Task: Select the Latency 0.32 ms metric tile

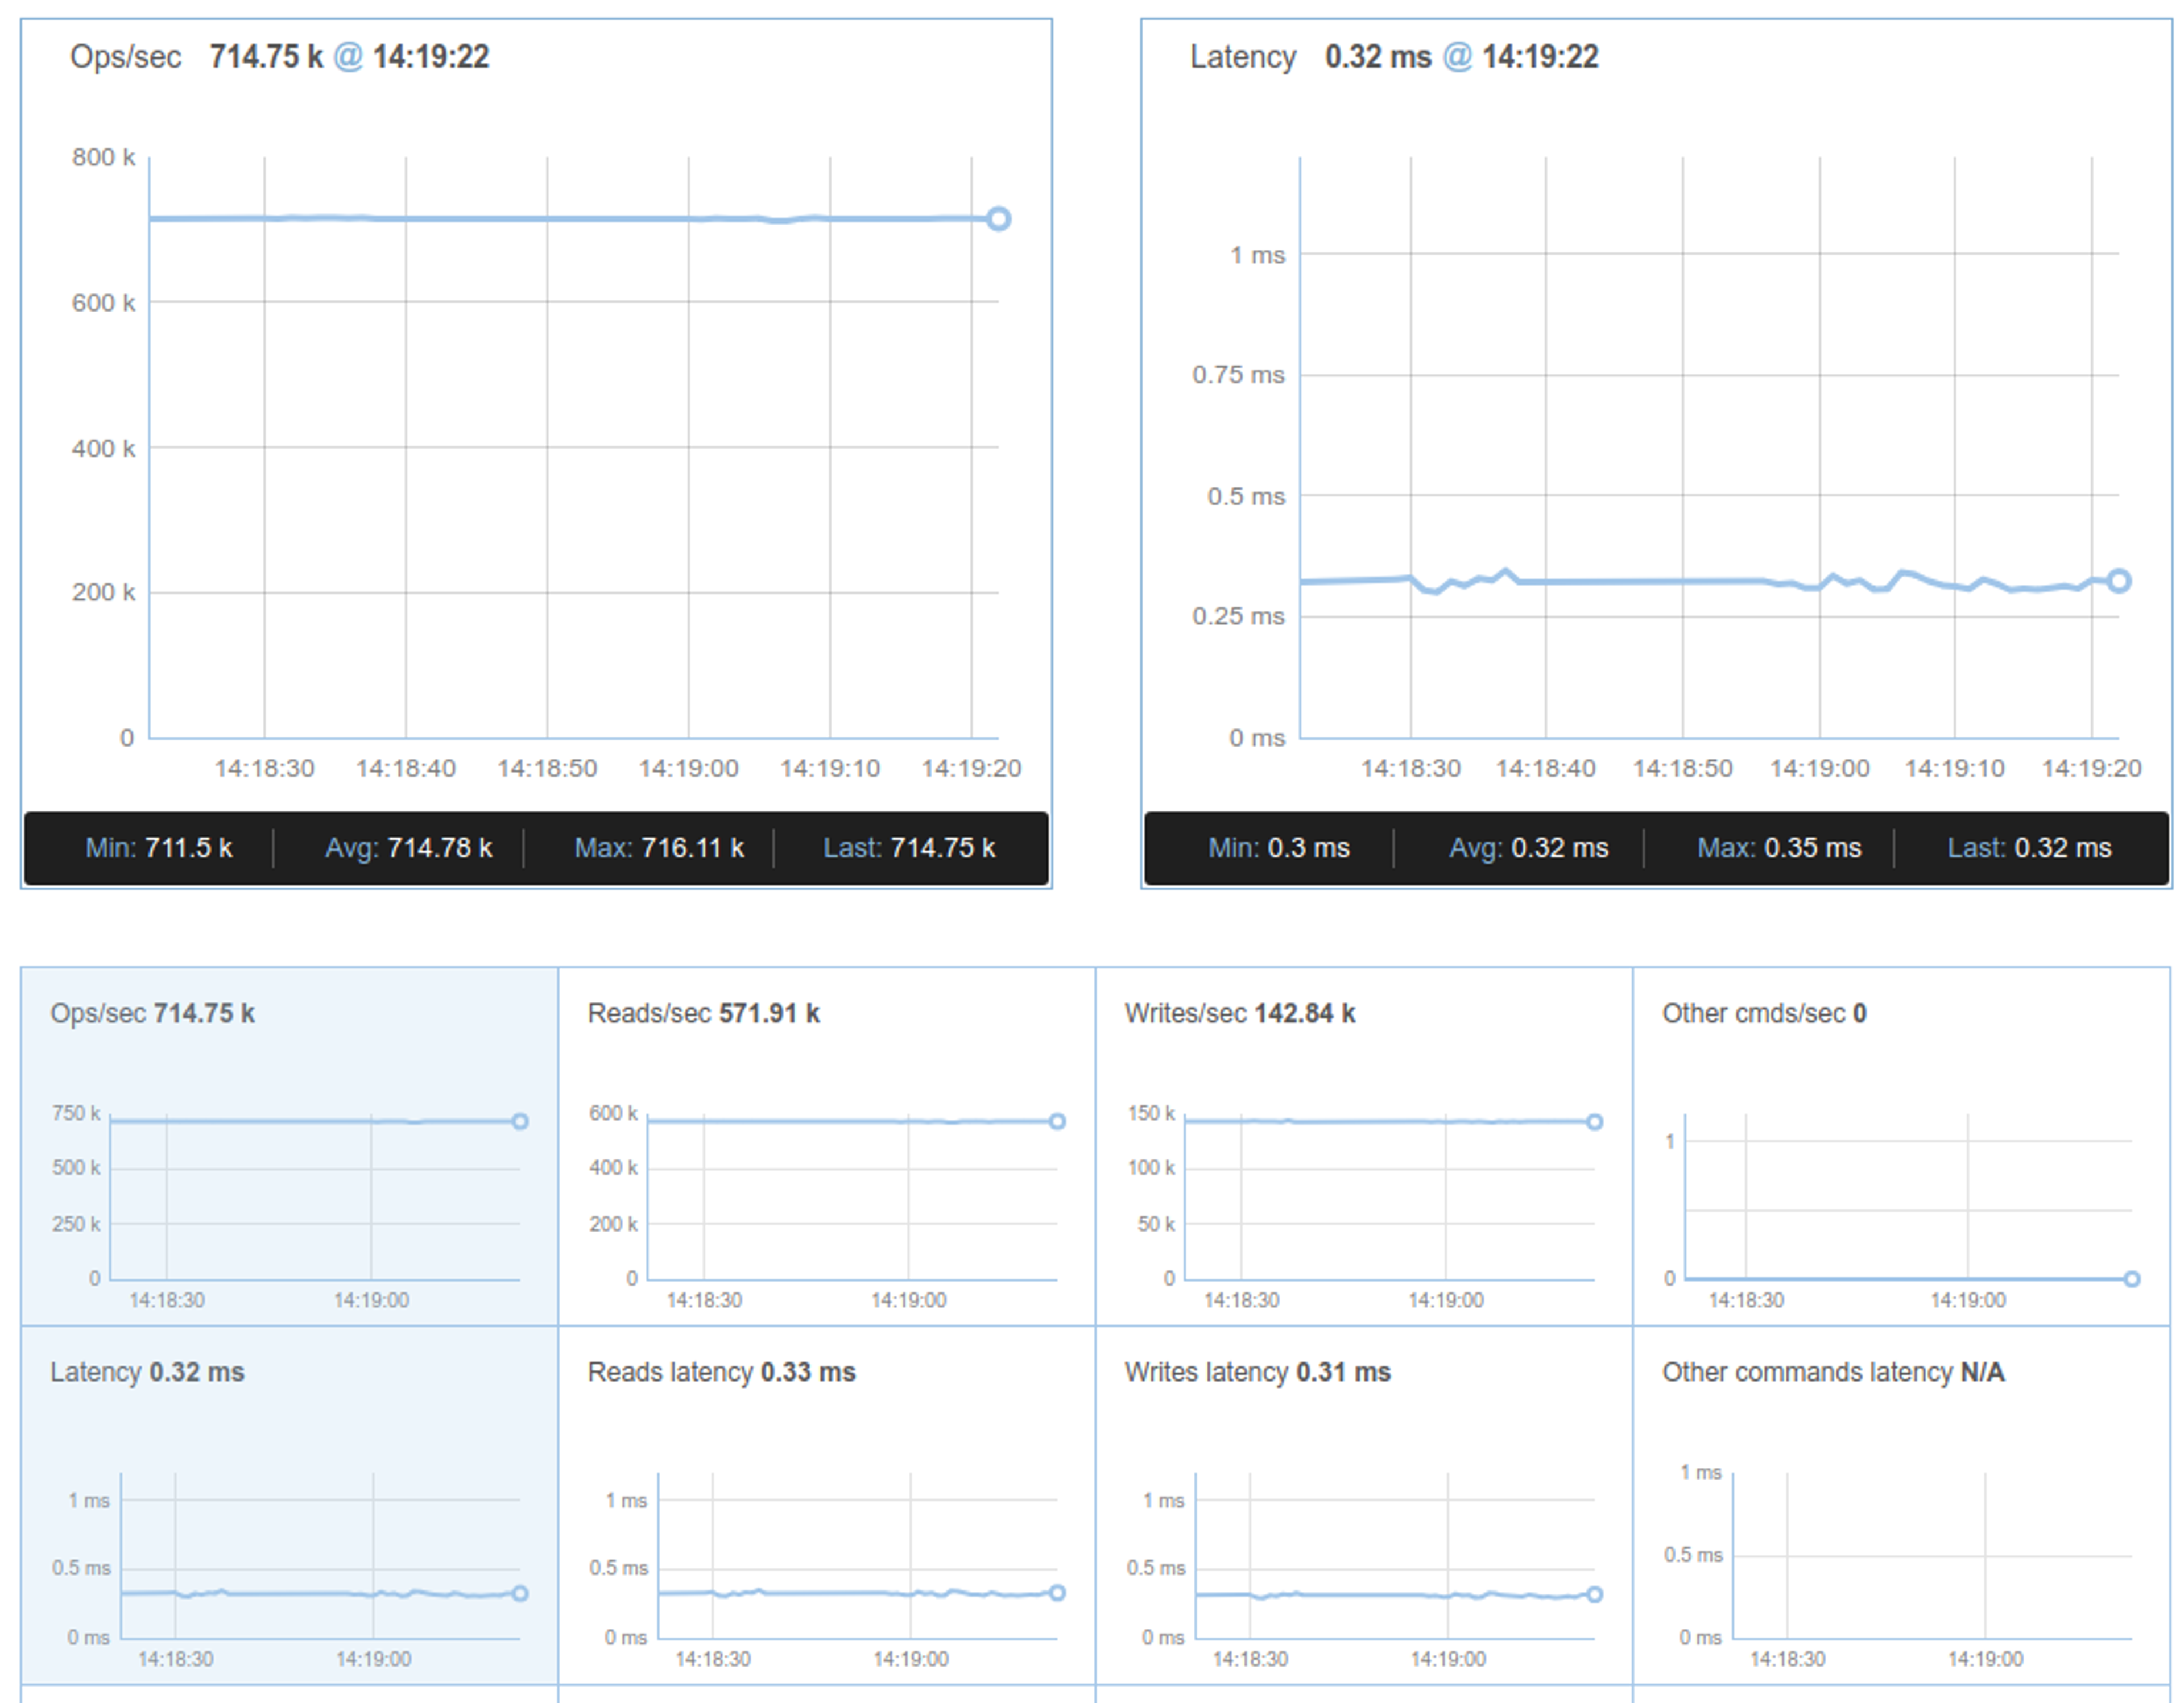Action: (x=289, y=1506)
